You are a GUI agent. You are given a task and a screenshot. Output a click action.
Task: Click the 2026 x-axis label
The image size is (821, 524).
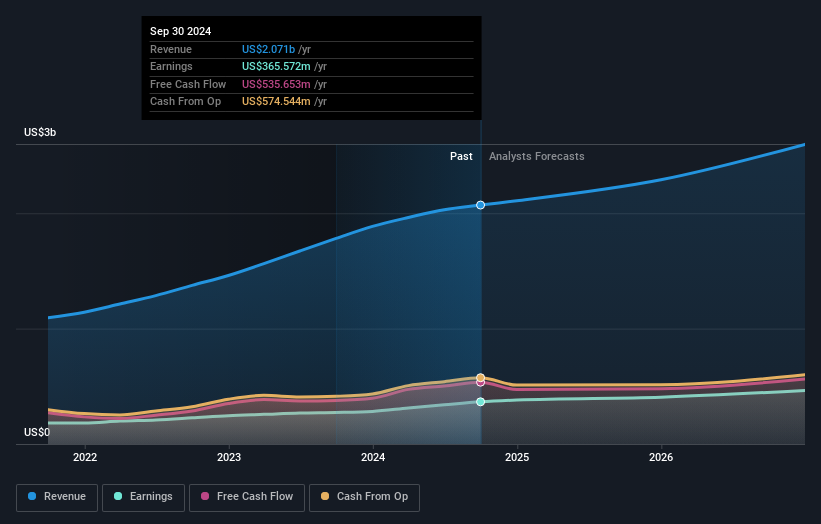(661, 457)
